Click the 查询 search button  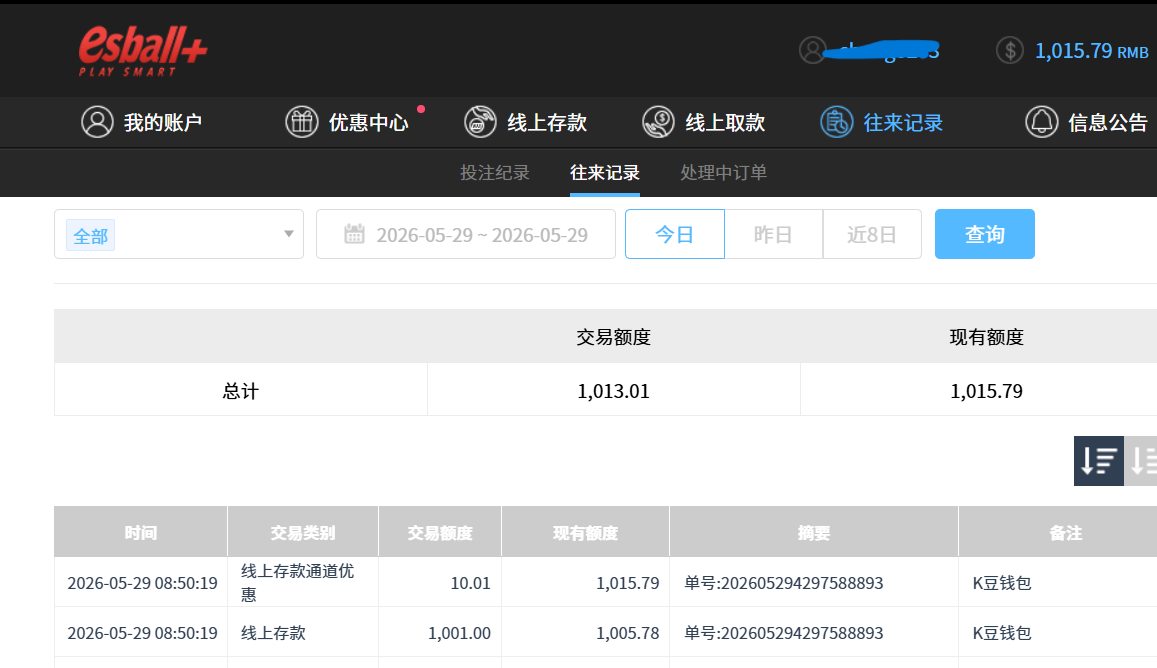(x=984, y=234)
